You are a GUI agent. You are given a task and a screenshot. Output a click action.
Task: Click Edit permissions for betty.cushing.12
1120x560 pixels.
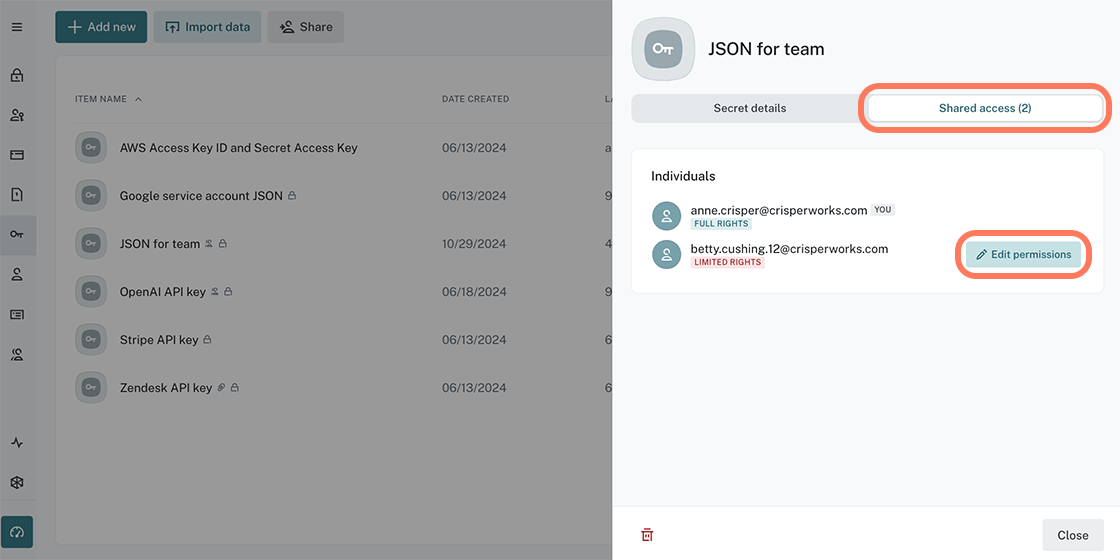click(1023, 255)
